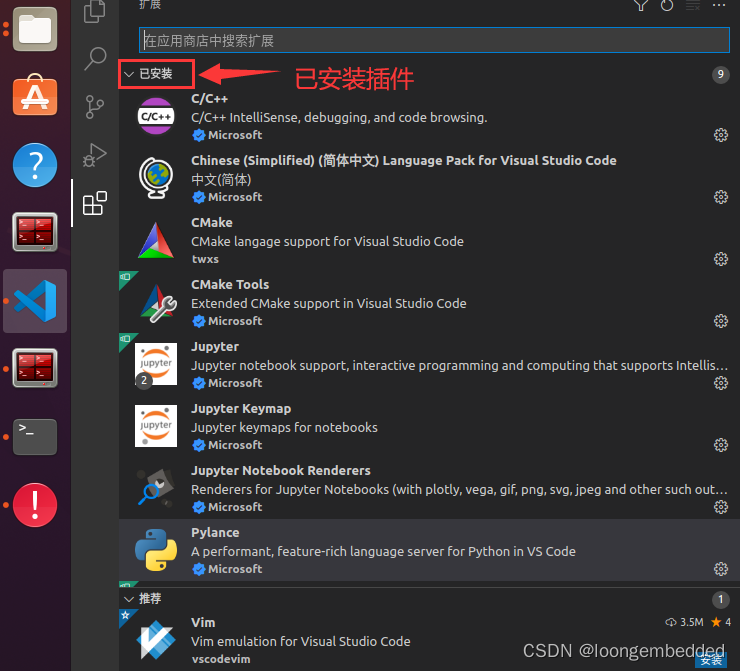Click the 'CMake langage support' description

click(328, 242)
